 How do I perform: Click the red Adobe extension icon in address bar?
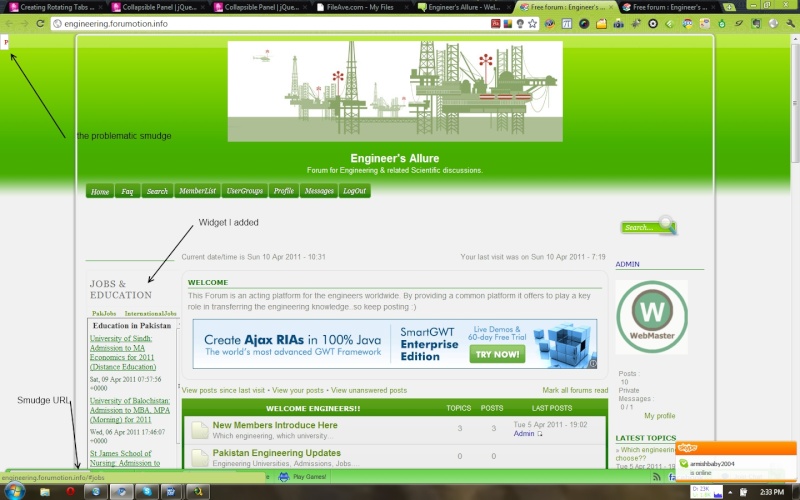(x=495, y=23)
